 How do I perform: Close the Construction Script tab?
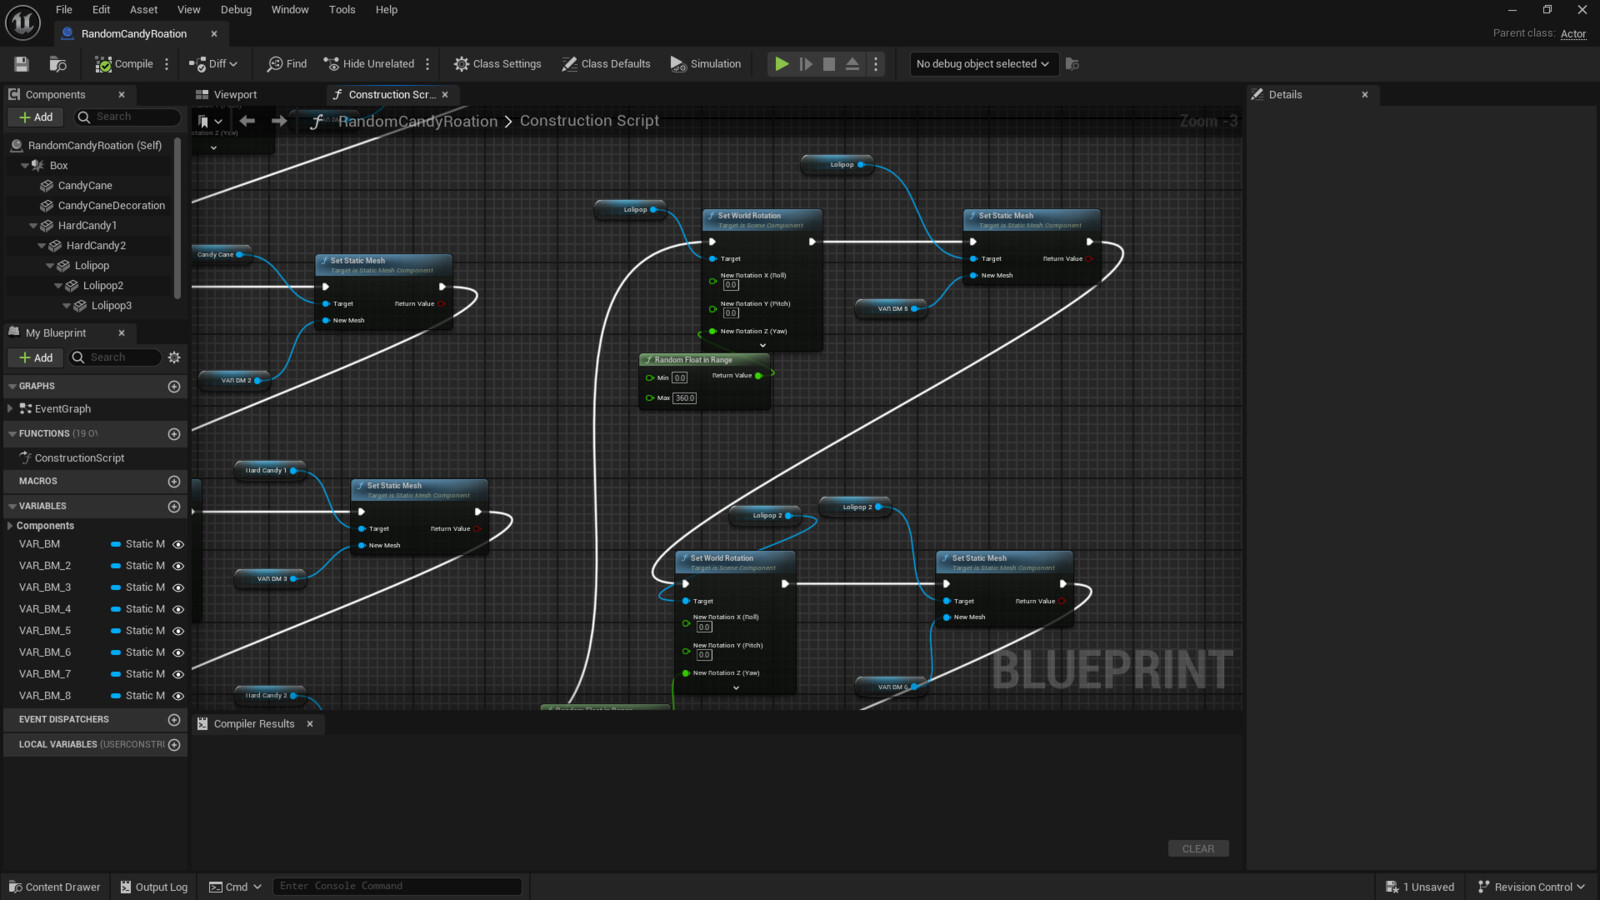click(445, 95)
